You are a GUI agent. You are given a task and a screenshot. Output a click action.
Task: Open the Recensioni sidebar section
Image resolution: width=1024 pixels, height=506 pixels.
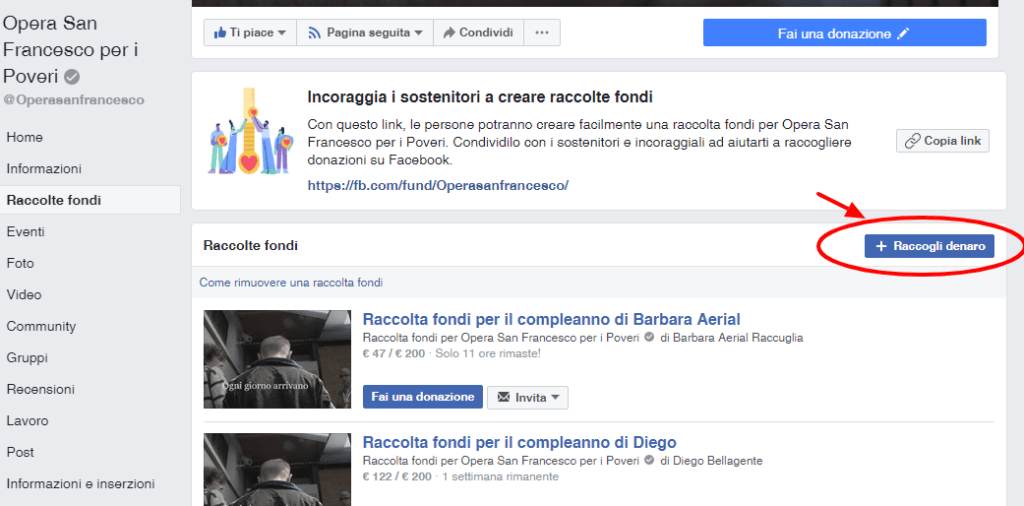tap(40, 389)
